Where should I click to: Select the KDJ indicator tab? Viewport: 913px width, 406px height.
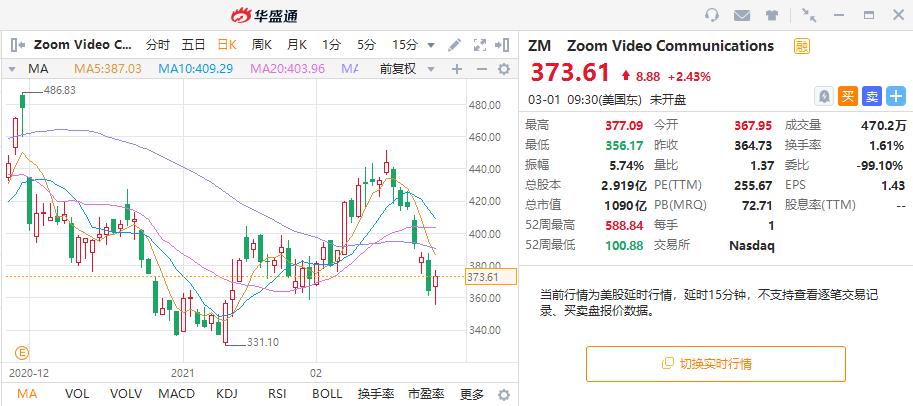click(228, 394)
